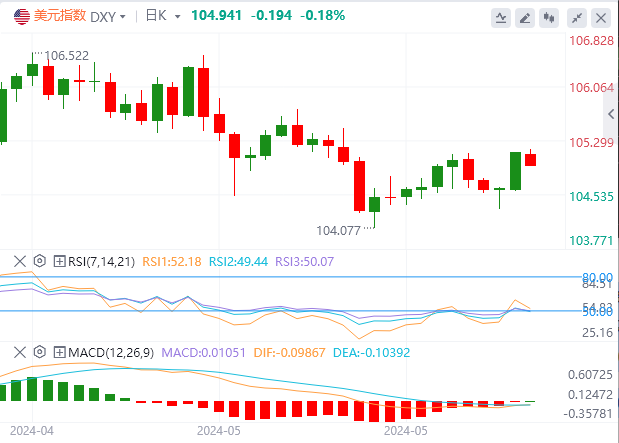
Task: Click the 104.077 low price marker
Action: pos(338,230)
